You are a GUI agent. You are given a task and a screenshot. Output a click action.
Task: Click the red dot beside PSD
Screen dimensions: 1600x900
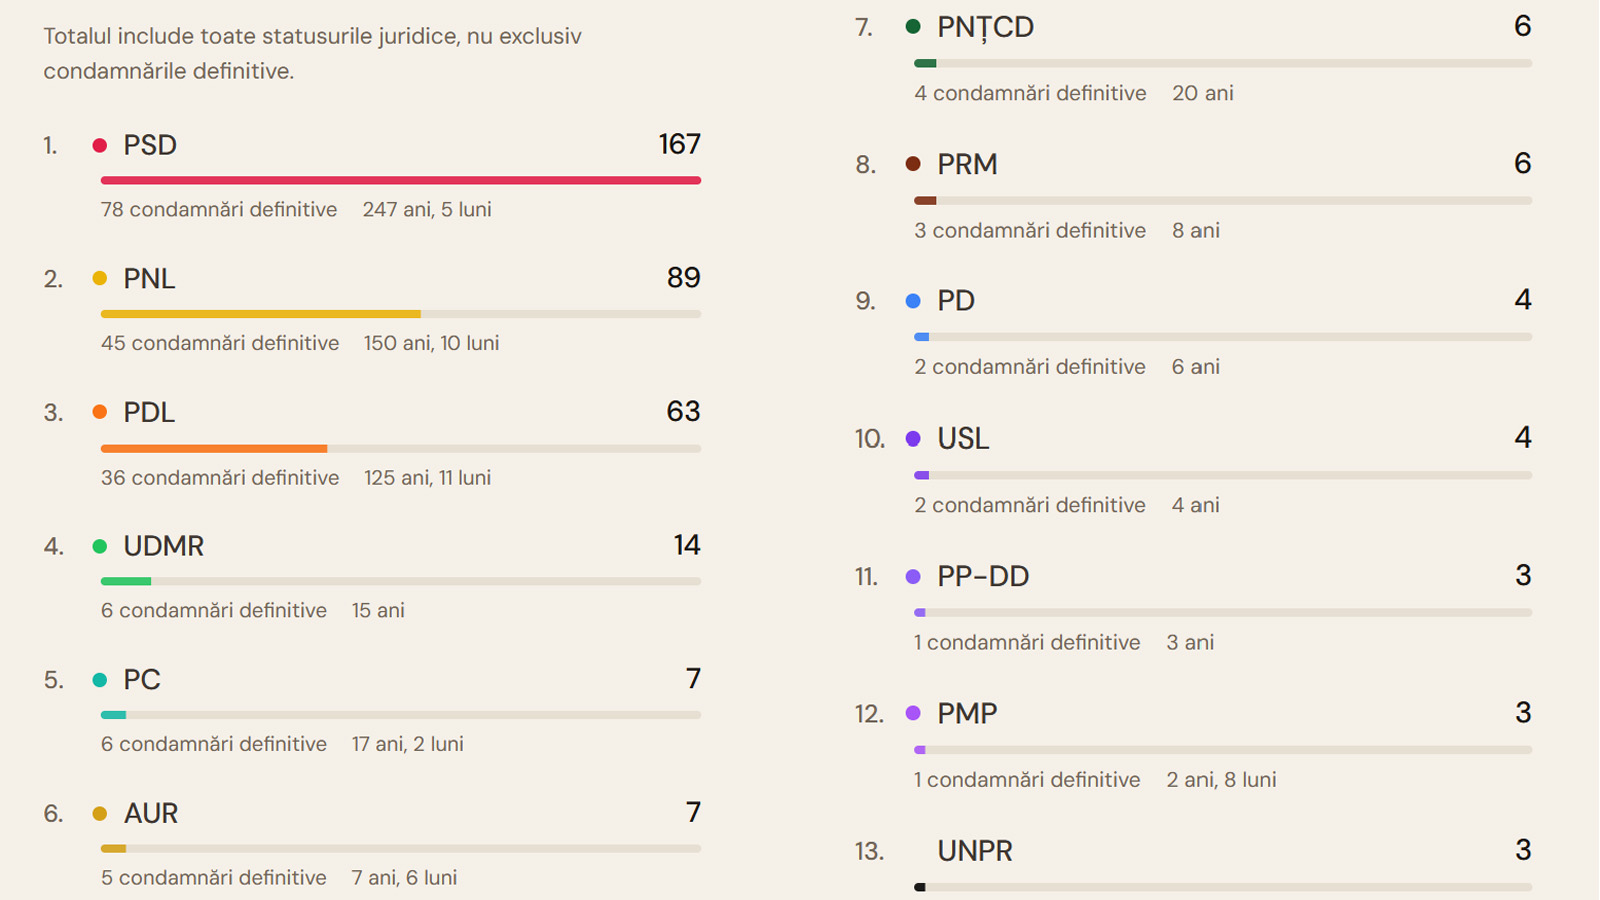100,146
